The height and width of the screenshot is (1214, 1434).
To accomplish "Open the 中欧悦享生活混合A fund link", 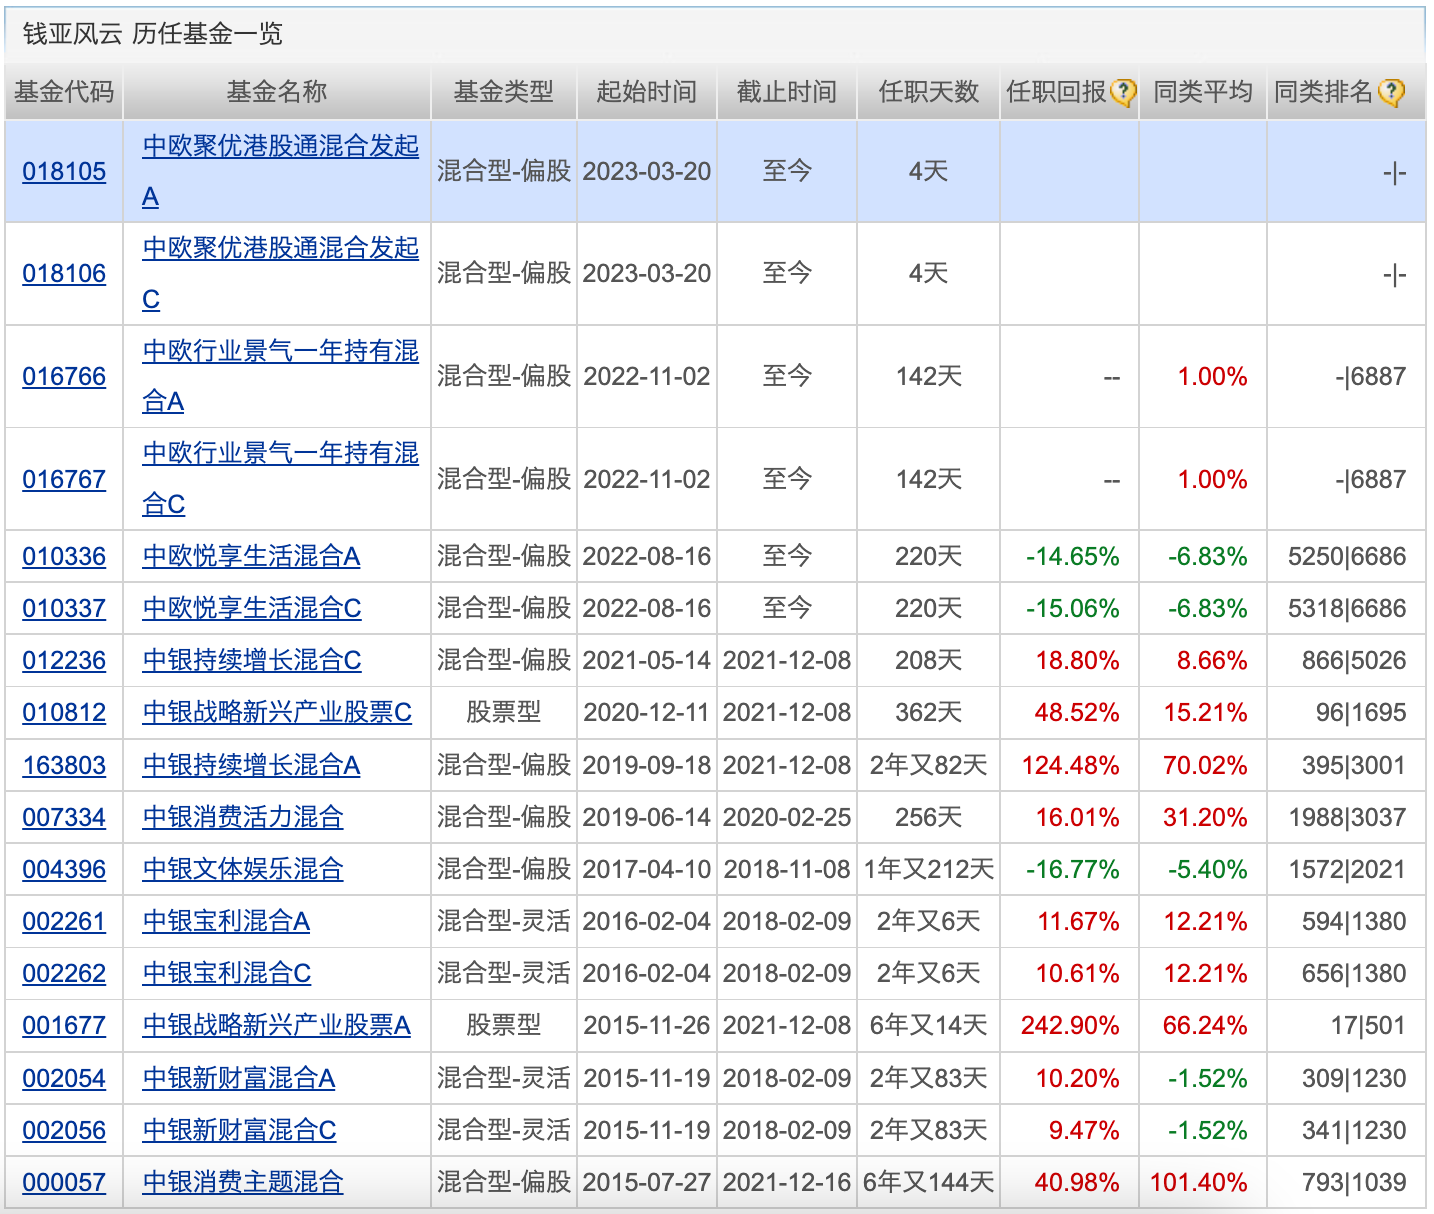I will (251, 556).
